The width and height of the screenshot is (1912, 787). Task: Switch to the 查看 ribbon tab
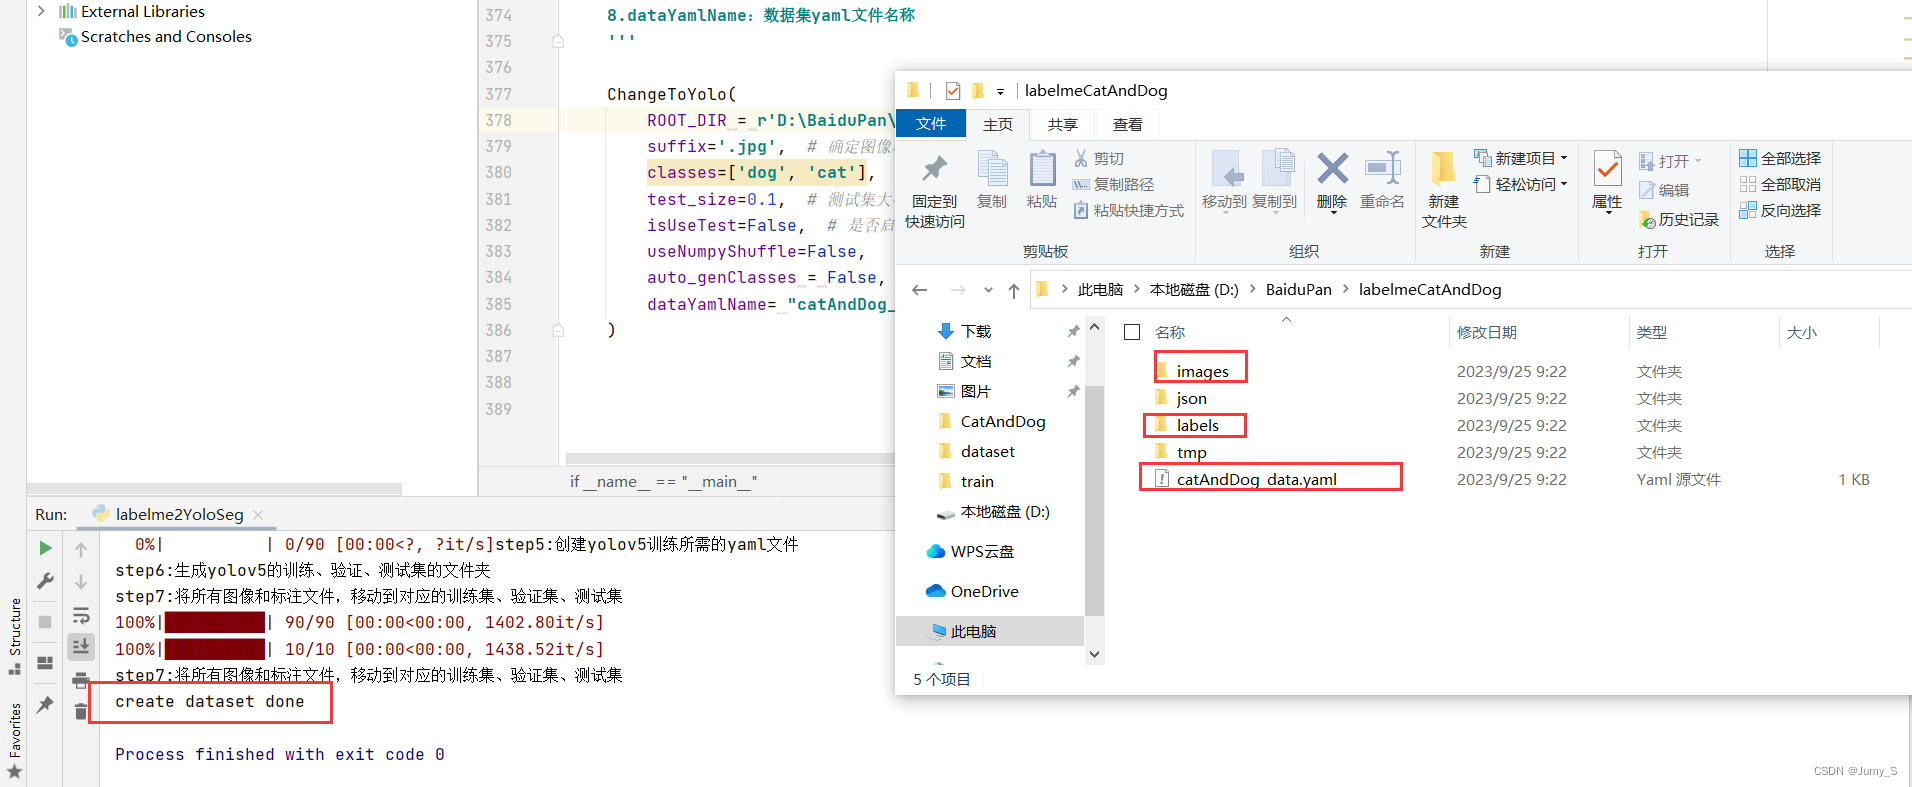tap(1128, 124)
